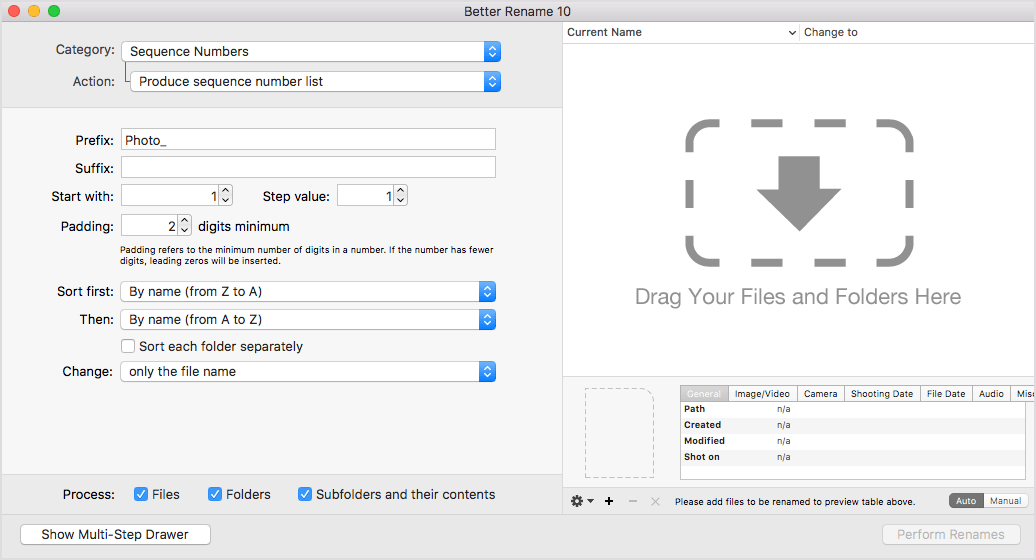Open the Category dropdown
This screenshot has height=560, width=1036.
311,52
